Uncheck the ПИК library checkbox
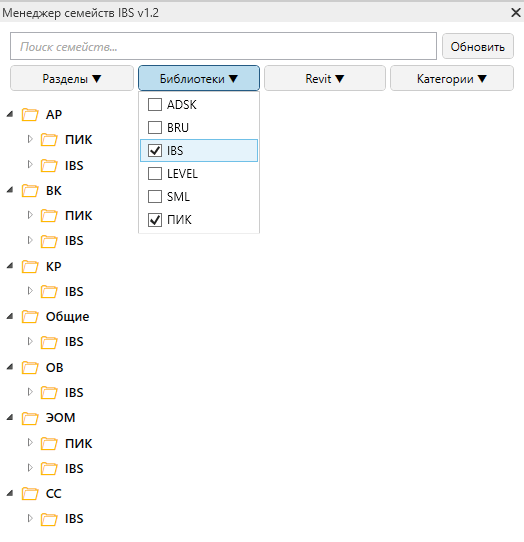Image resolution: width=524 pixels, height=542 pixels. click(x=155, y=219)
